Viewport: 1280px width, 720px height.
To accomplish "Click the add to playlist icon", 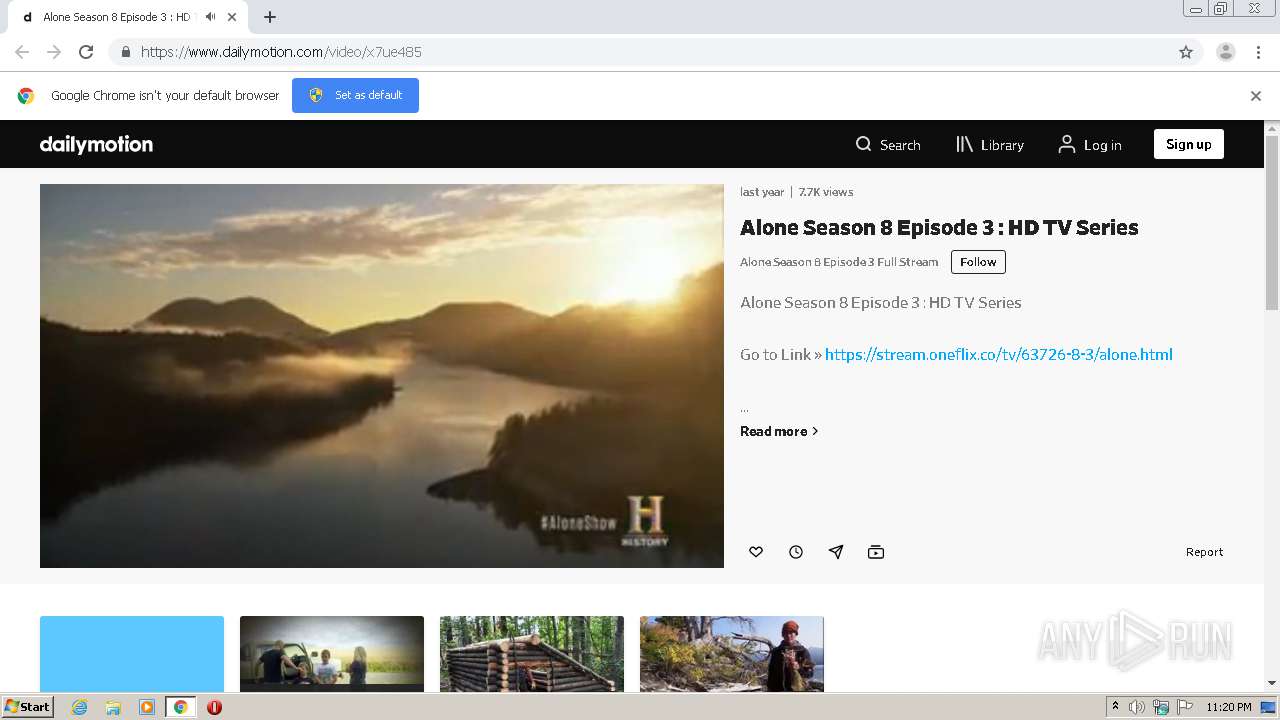I will point(876,552).
